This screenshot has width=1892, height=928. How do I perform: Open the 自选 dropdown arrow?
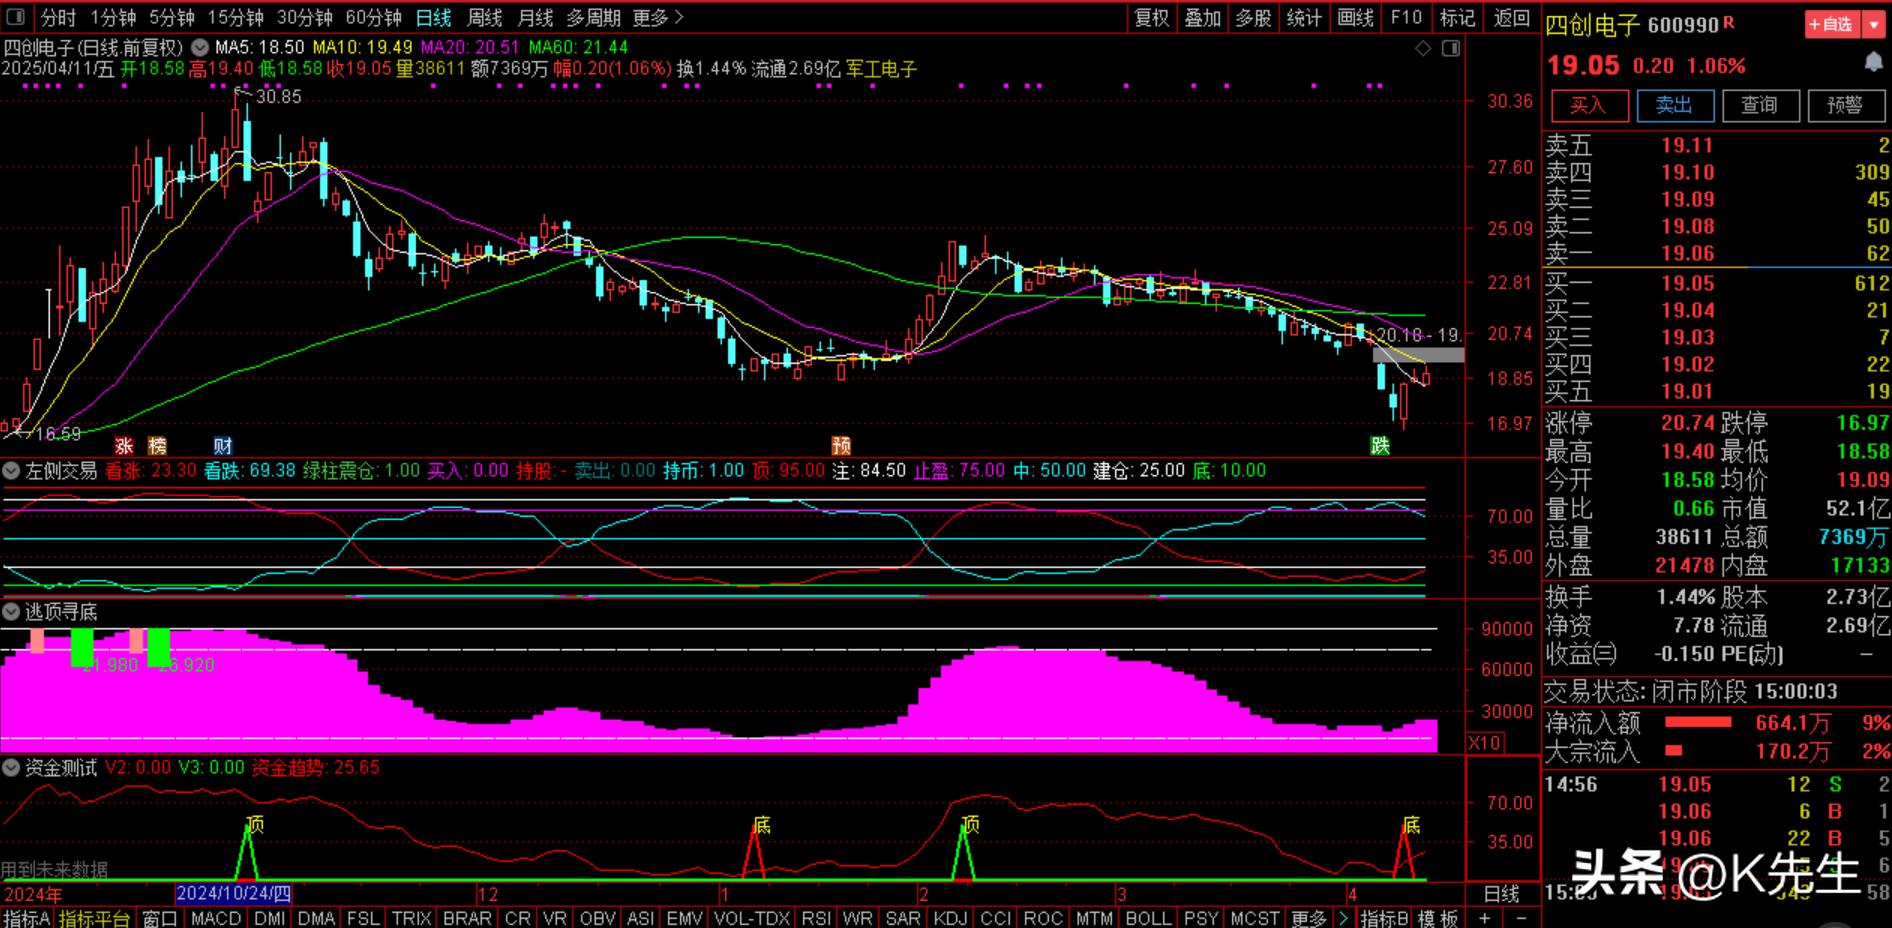coord(1874,25)
